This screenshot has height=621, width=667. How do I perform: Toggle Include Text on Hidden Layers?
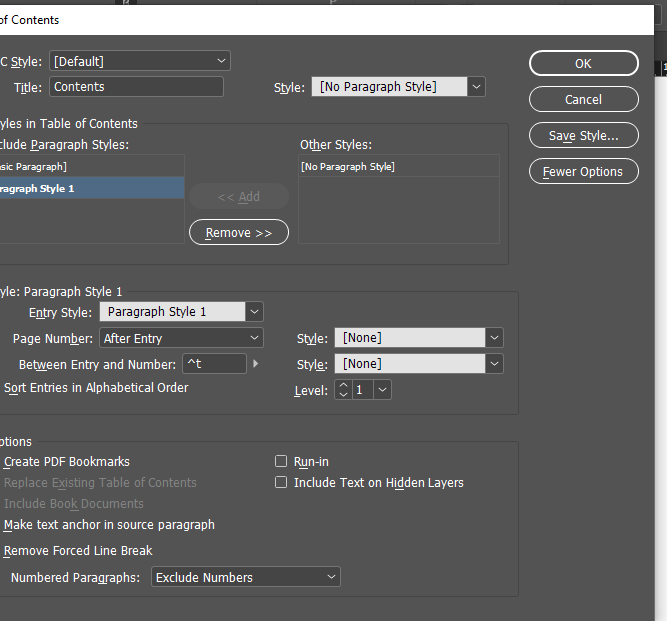(281, 483)
